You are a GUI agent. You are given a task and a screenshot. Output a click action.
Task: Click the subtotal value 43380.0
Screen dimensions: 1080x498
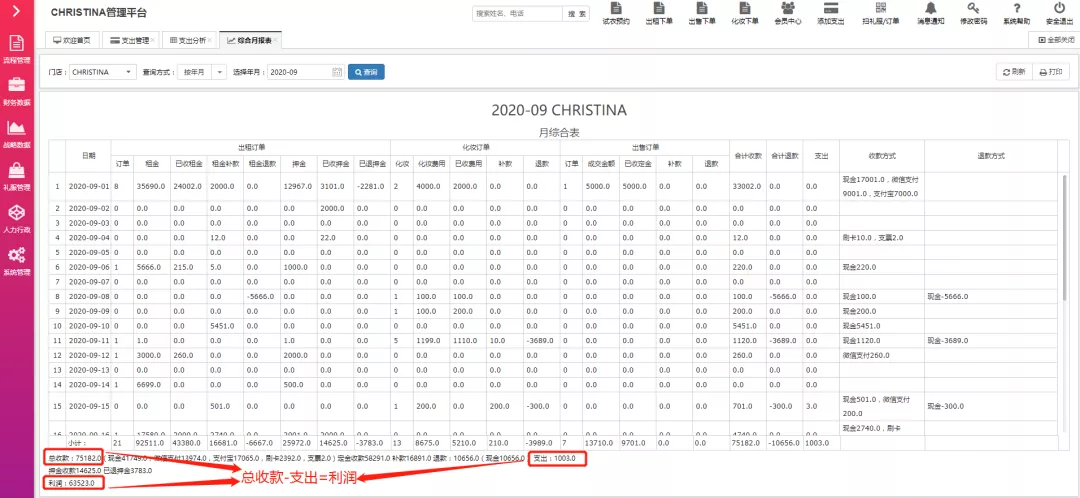(189, 442)
